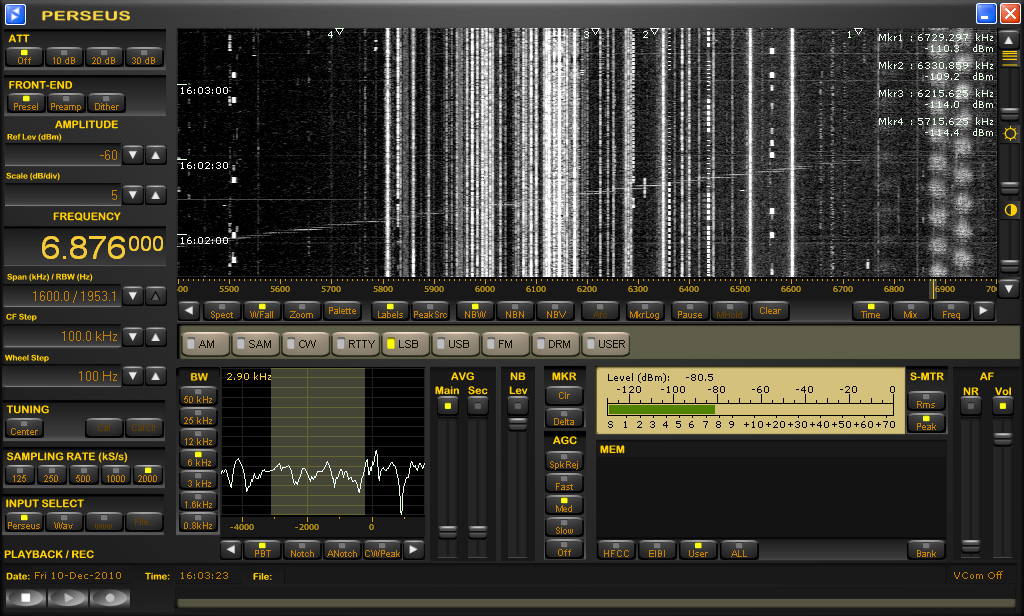This screenshot has width=1024, height=616.
Task: Click the brightness sun icon beside waterfall
Action: [x=1010, y=134]
